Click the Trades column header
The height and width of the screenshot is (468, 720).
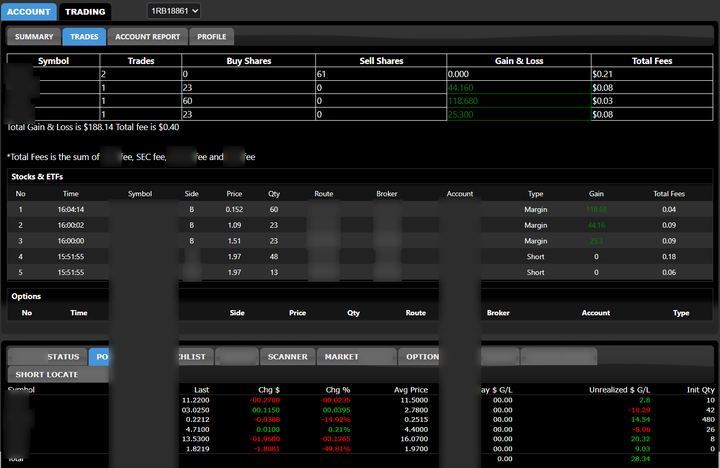tap(141, 61)
